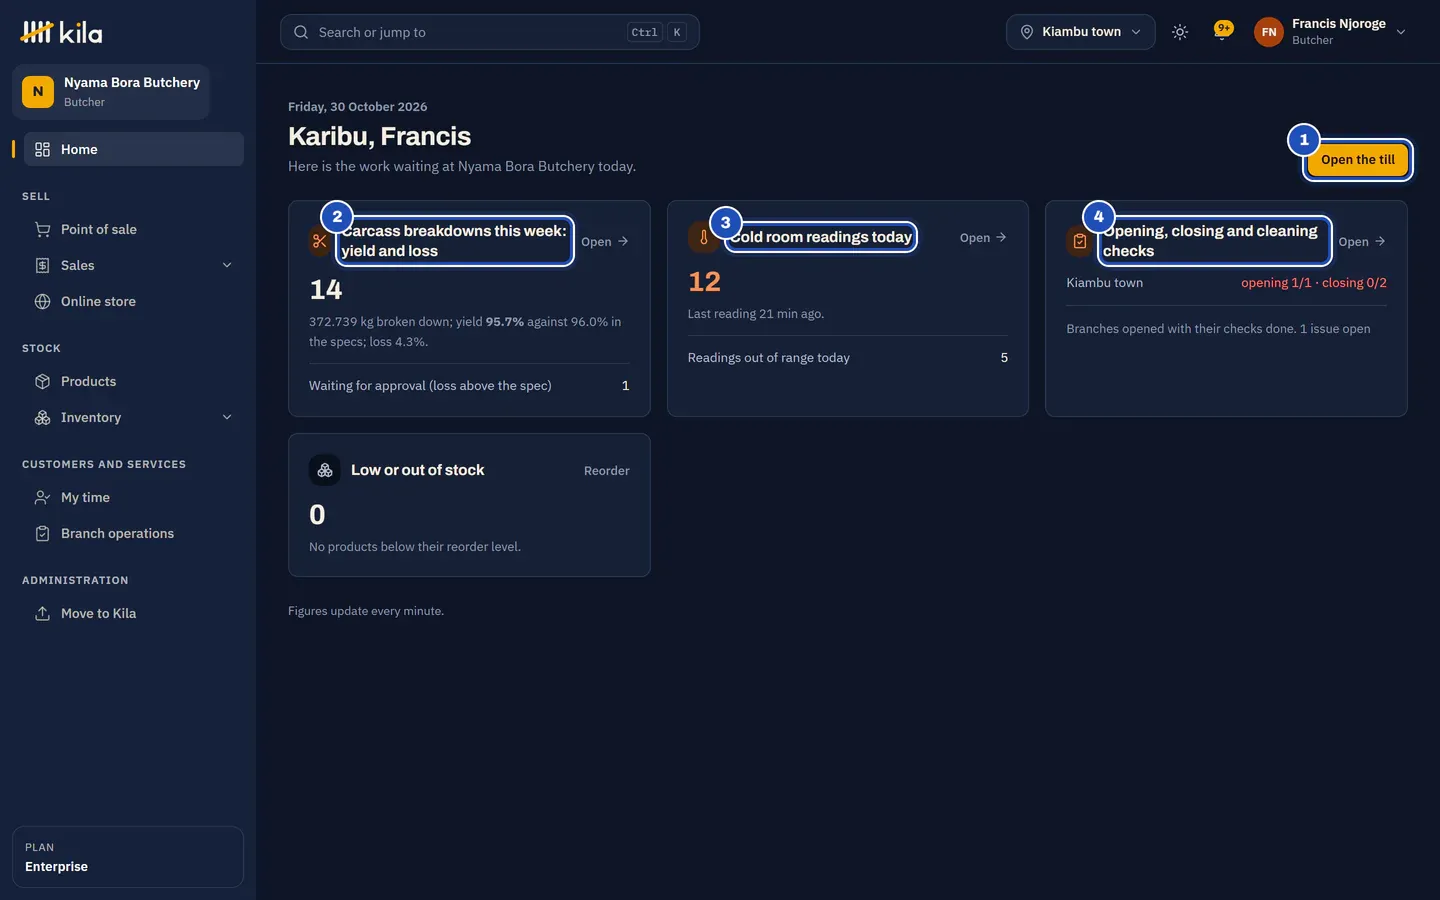Open the Kiambu town branch dropdown
This screenshot has height=900, width=1440.
pyautogui.click(x=1081, y=32)
